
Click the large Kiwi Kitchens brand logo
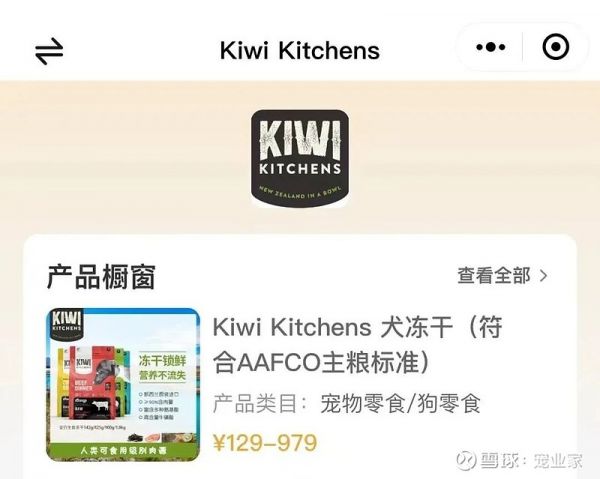click(x=300, y=158)
